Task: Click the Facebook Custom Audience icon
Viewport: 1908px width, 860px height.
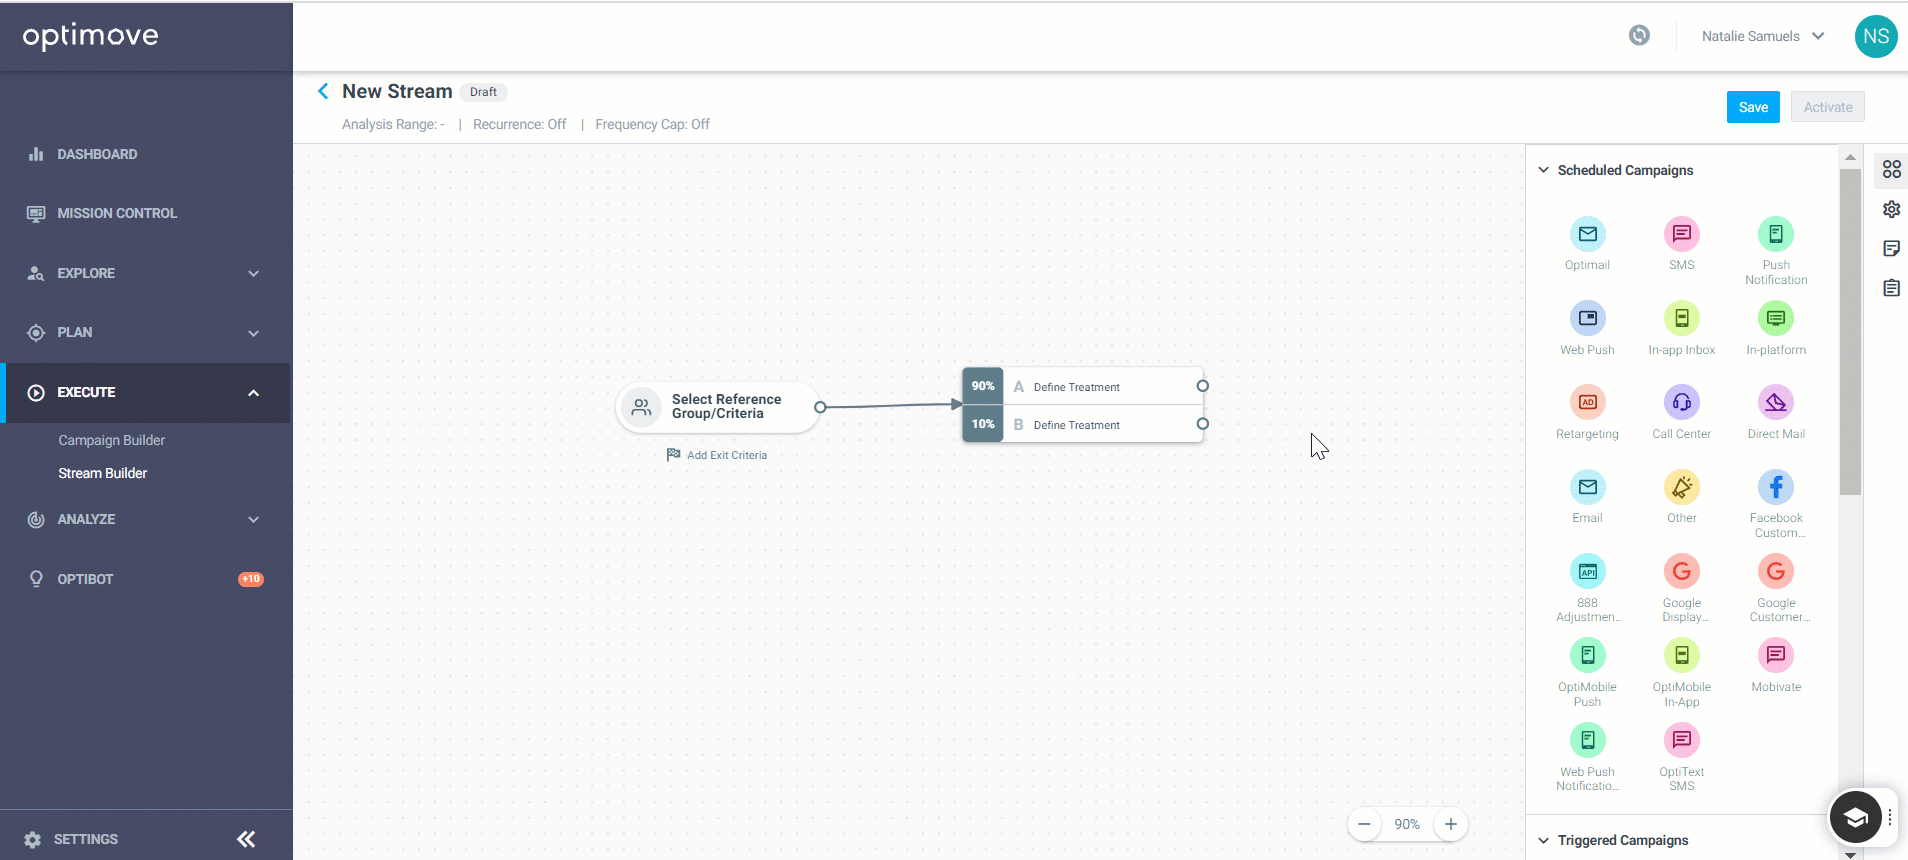Action: (1775, 487)
